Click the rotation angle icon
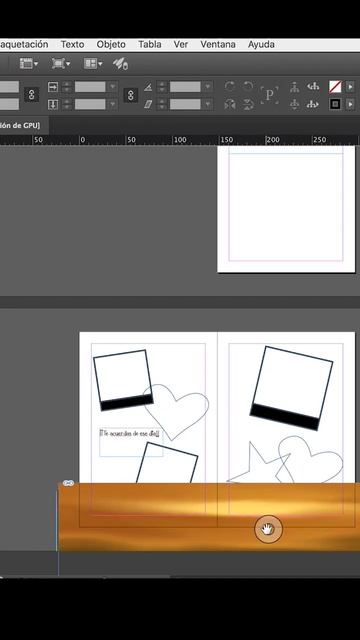 pos(148,87)
